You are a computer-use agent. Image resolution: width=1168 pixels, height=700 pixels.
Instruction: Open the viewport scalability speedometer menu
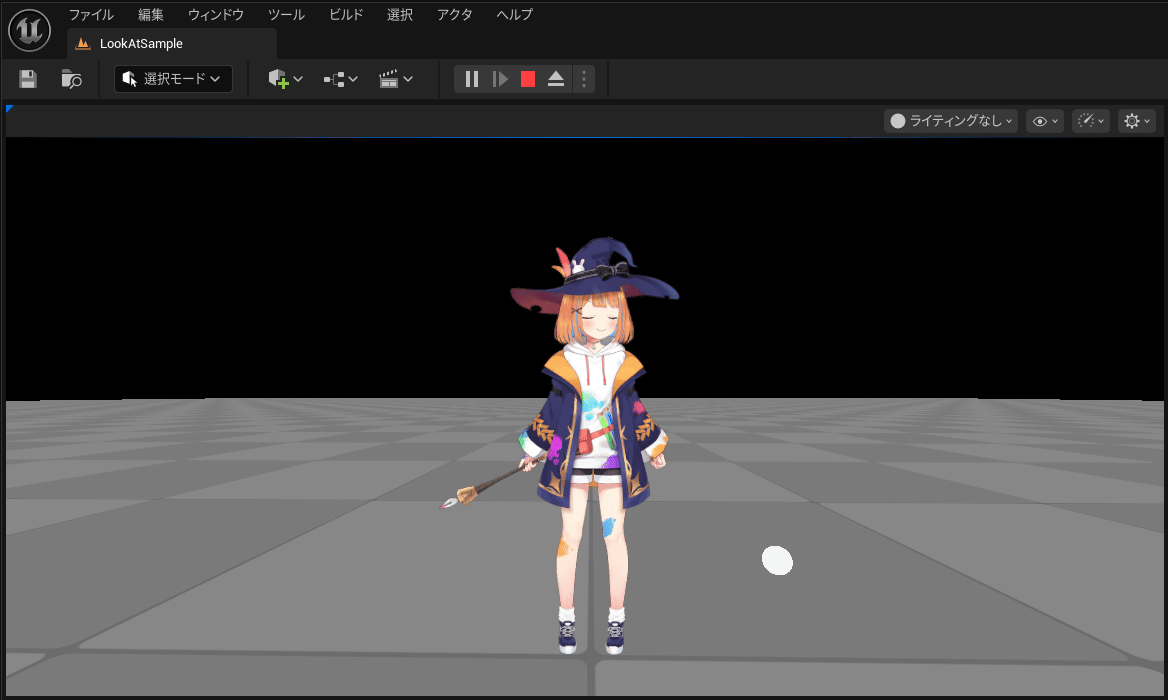pyautogui.click(x=1091, y=121)
